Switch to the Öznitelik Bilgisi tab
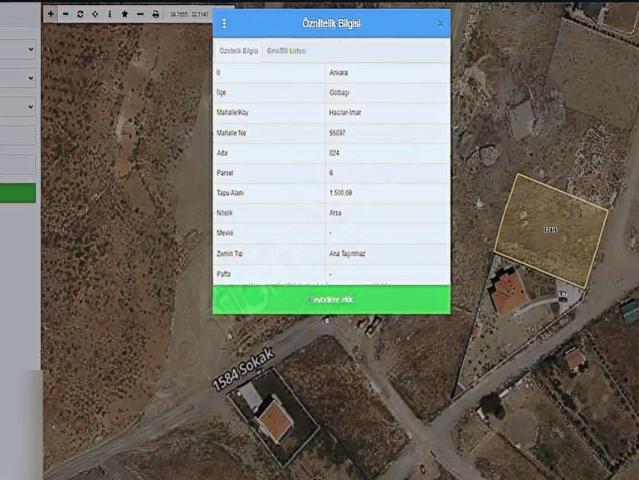The width and height of the screenshot is (639, 480). click(x=238, y=50)
